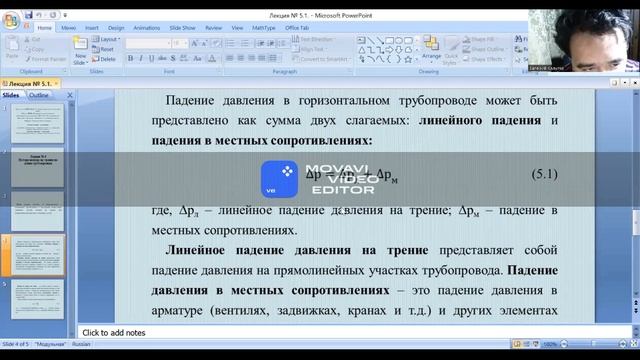
Task: Switch to the Outline pane tab
Action: coord(39,95)
